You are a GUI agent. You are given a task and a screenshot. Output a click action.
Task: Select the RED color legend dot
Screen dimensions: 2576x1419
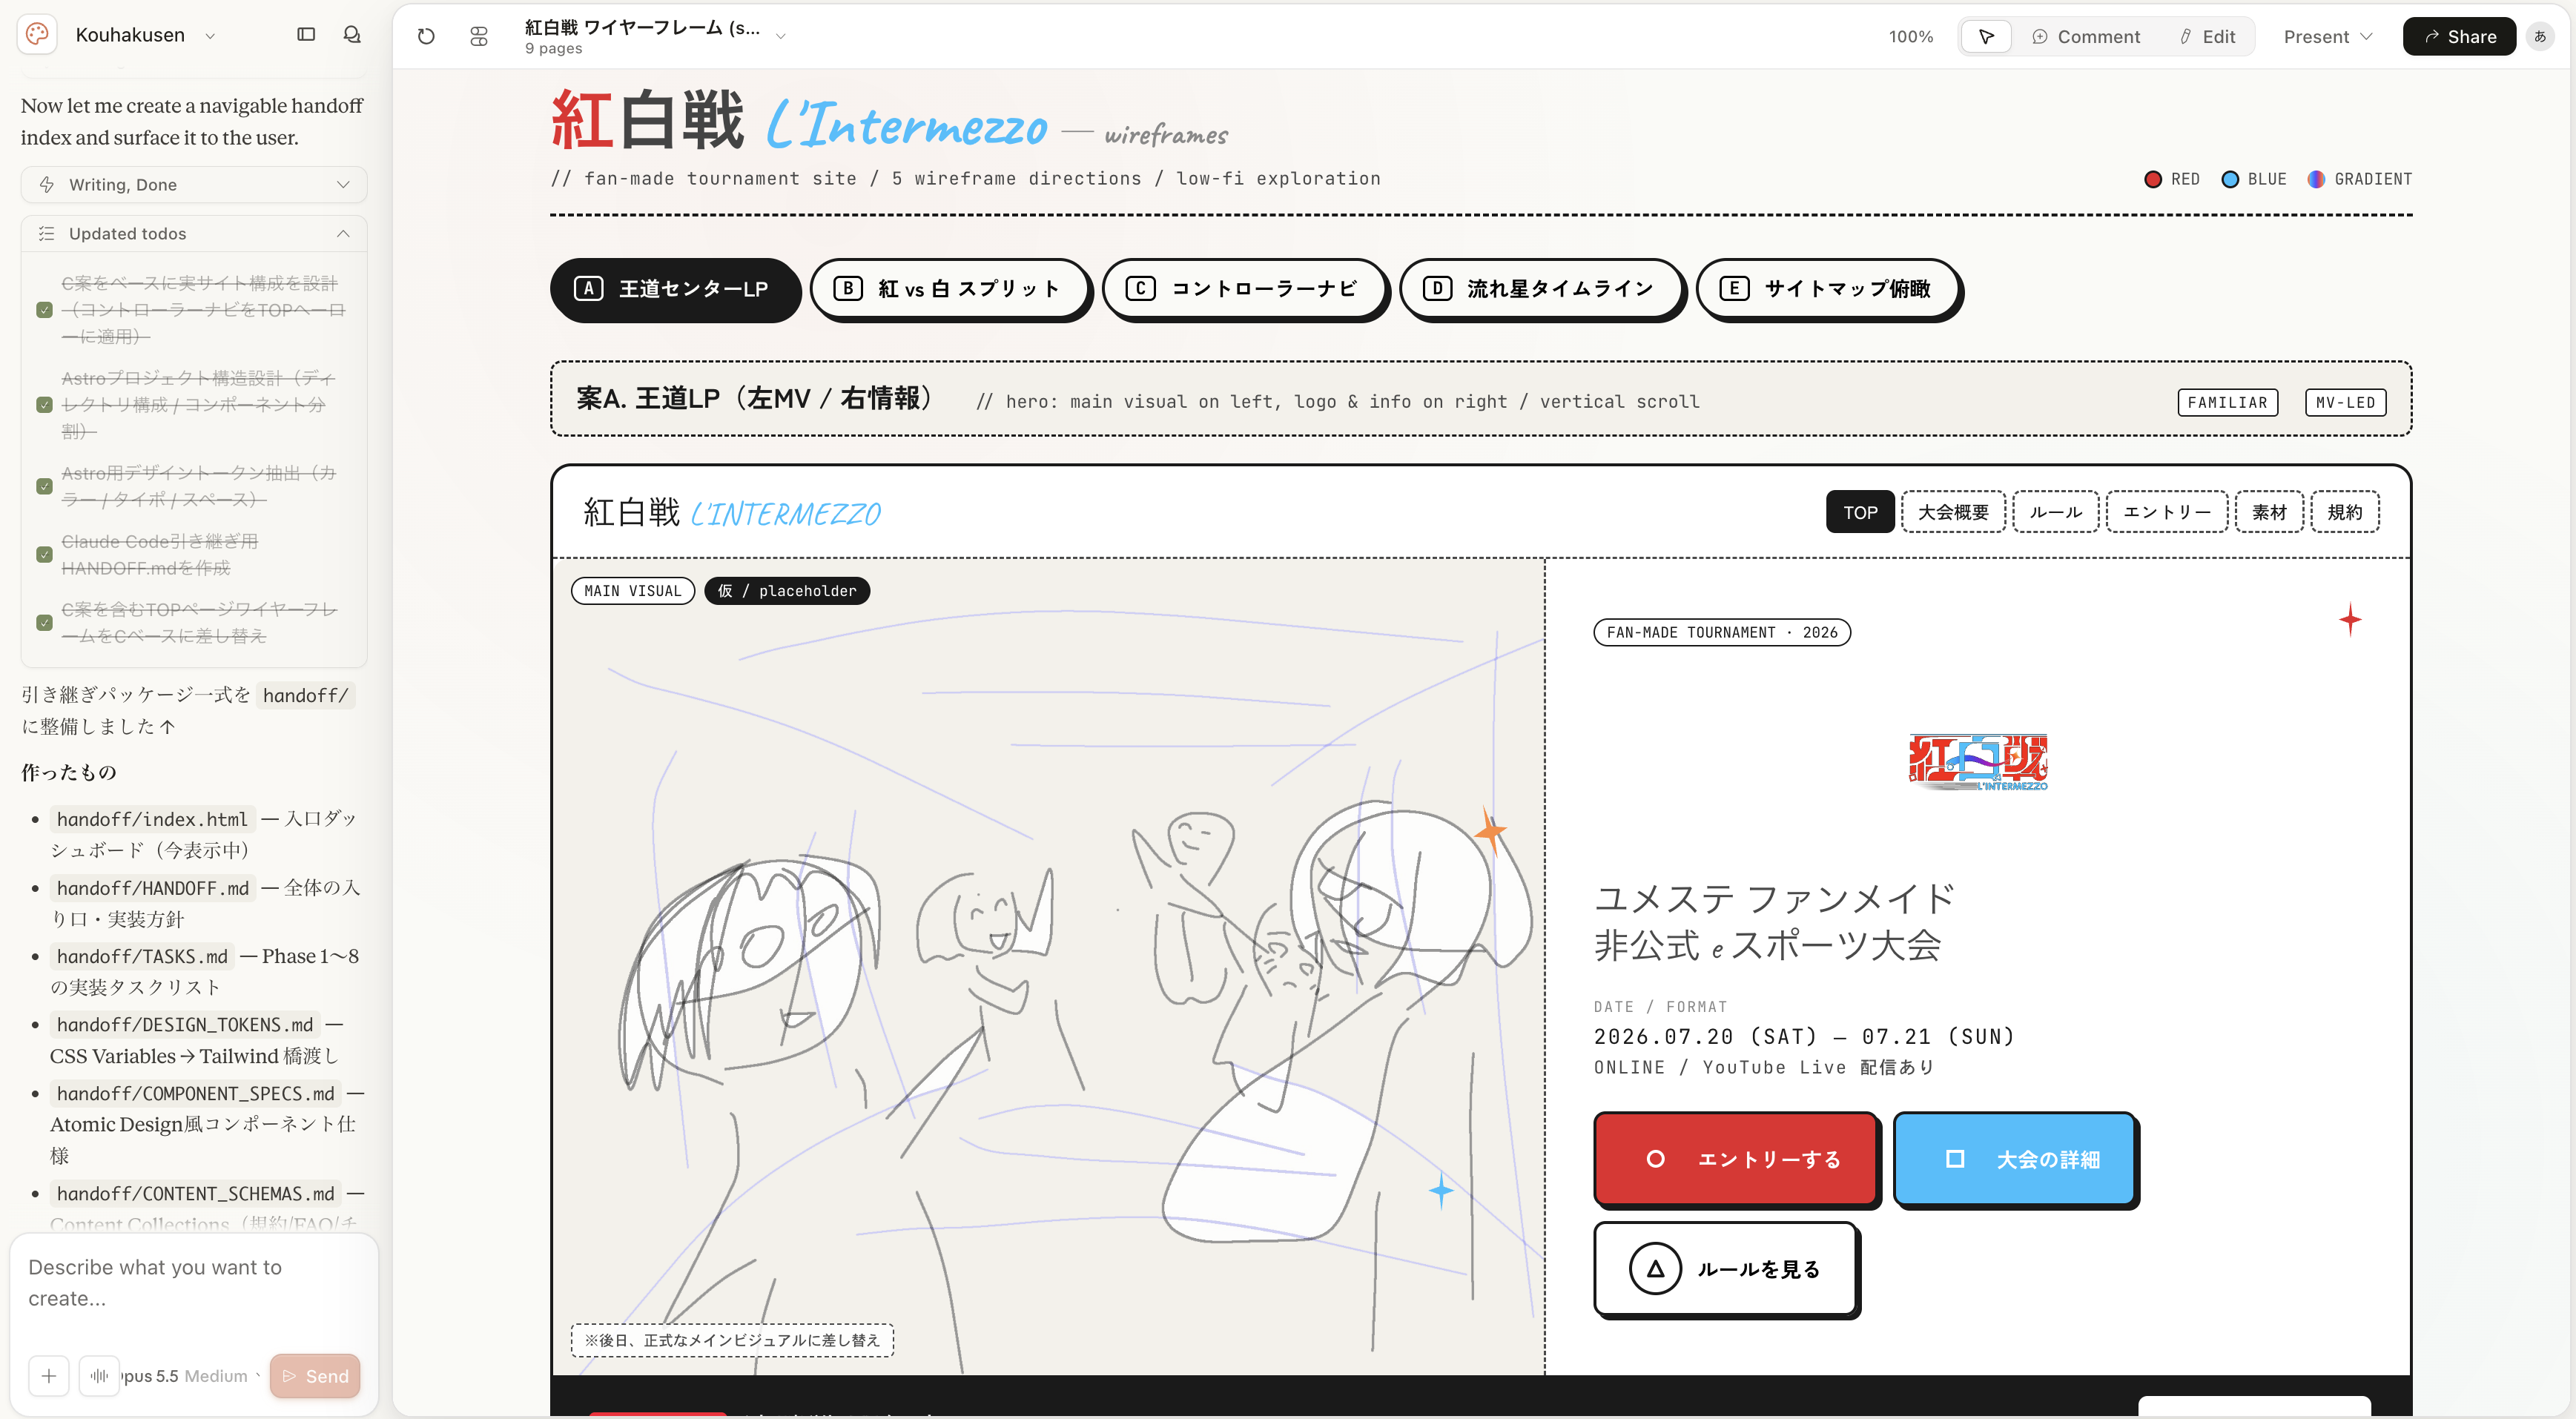pyautogui.click(x=2153, y=180)
